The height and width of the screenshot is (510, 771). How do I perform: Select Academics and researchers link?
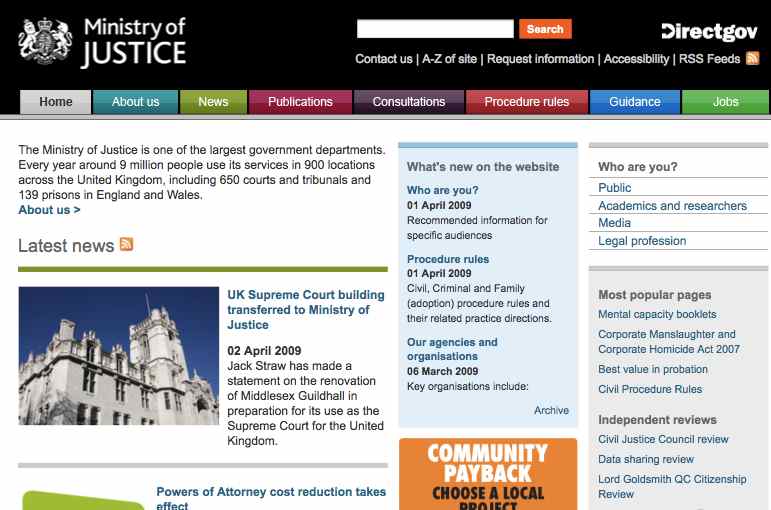[672, 206]
